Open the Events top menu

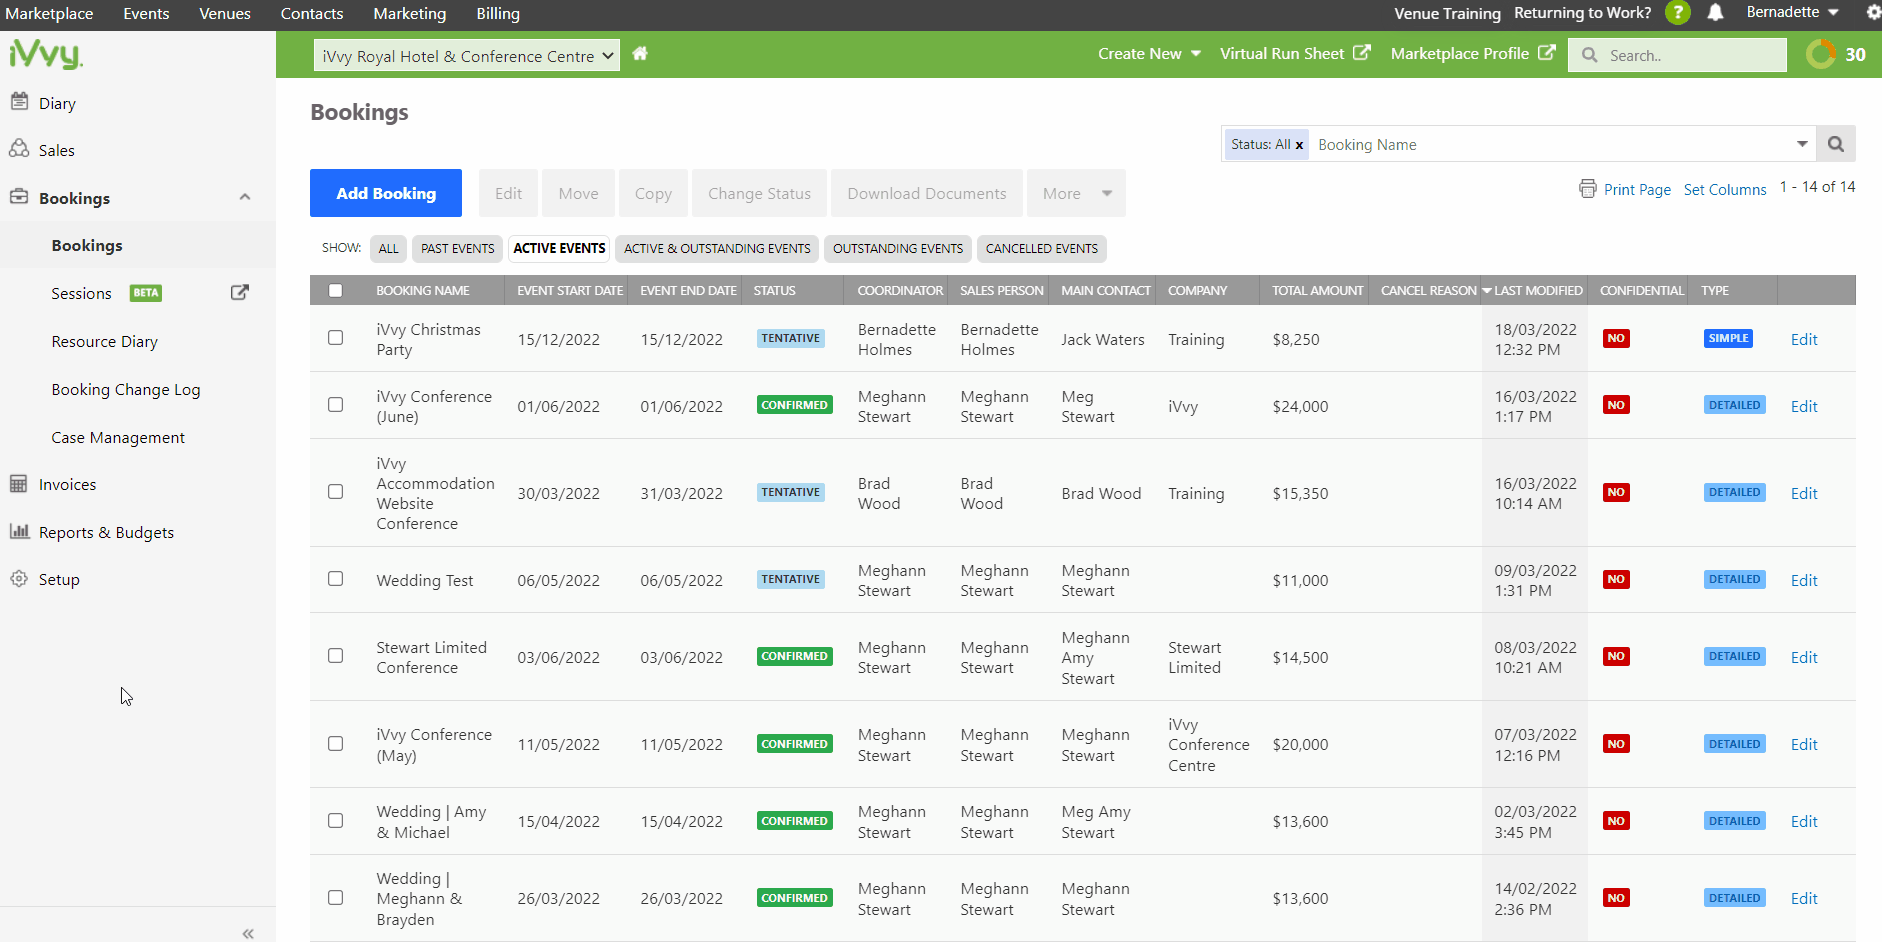click(x=146, y=14)
